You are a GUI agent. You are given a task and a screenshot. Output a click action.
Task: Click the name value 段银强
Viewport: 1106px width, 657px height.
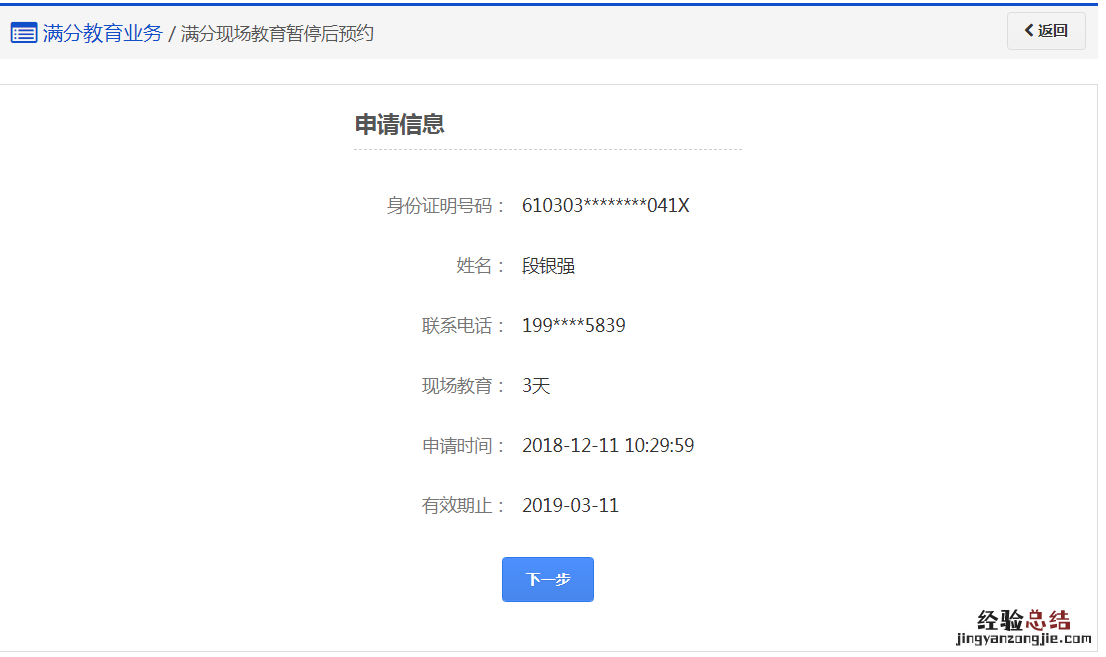coord(550,265)
